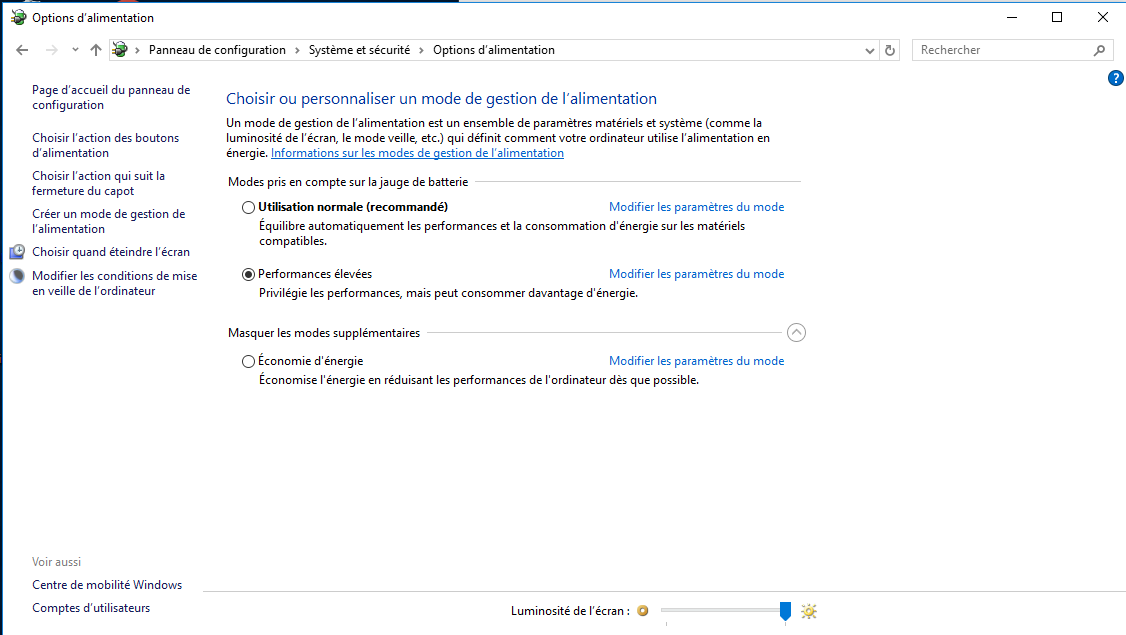Click the Choisir quand éteindre l'écran link
This screenshot has height=635, width=1126.
[111, 252]
